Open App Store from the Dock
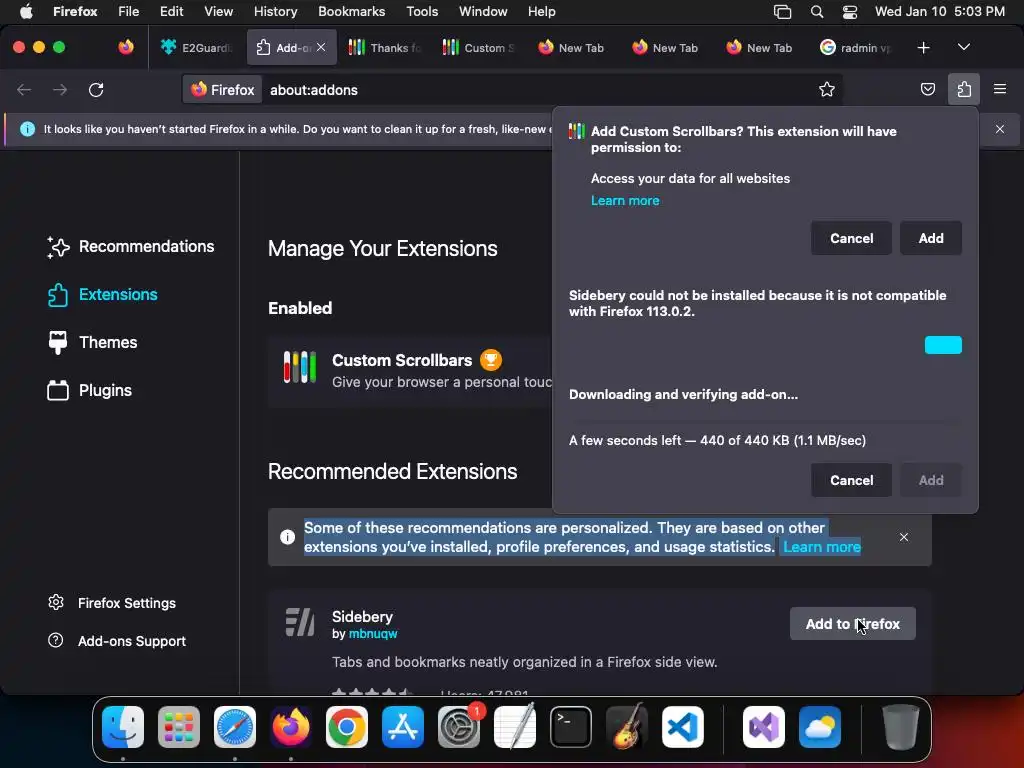 click(402, 727)
